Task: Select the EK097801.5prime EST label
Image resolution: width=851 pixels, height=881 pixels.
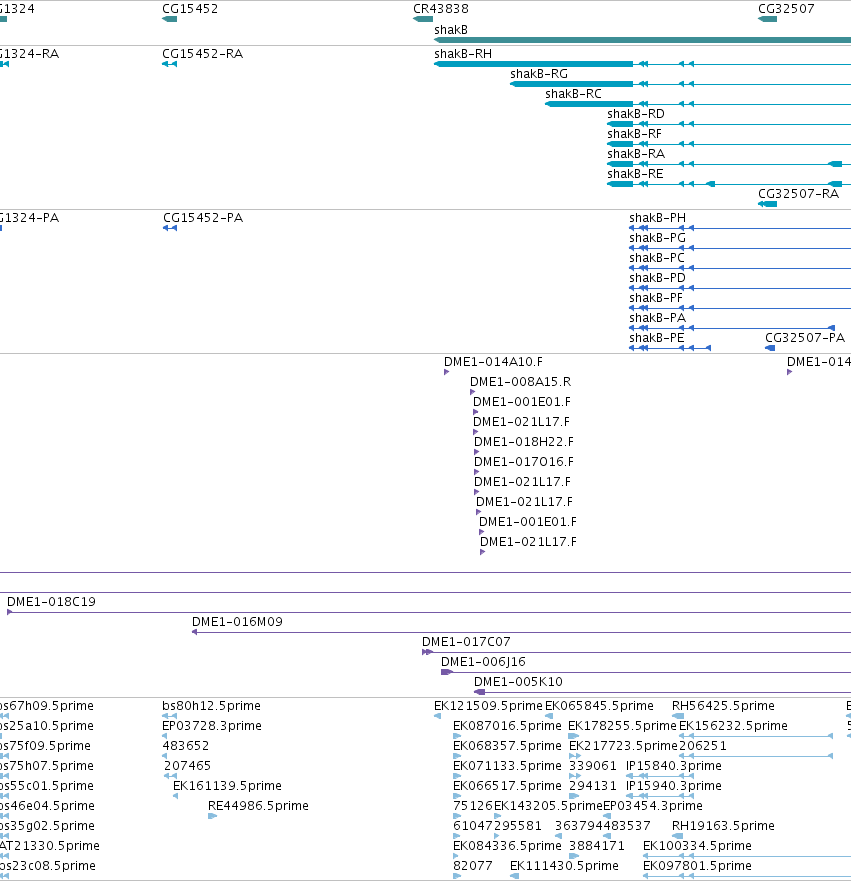Action: tap(697, 866)
